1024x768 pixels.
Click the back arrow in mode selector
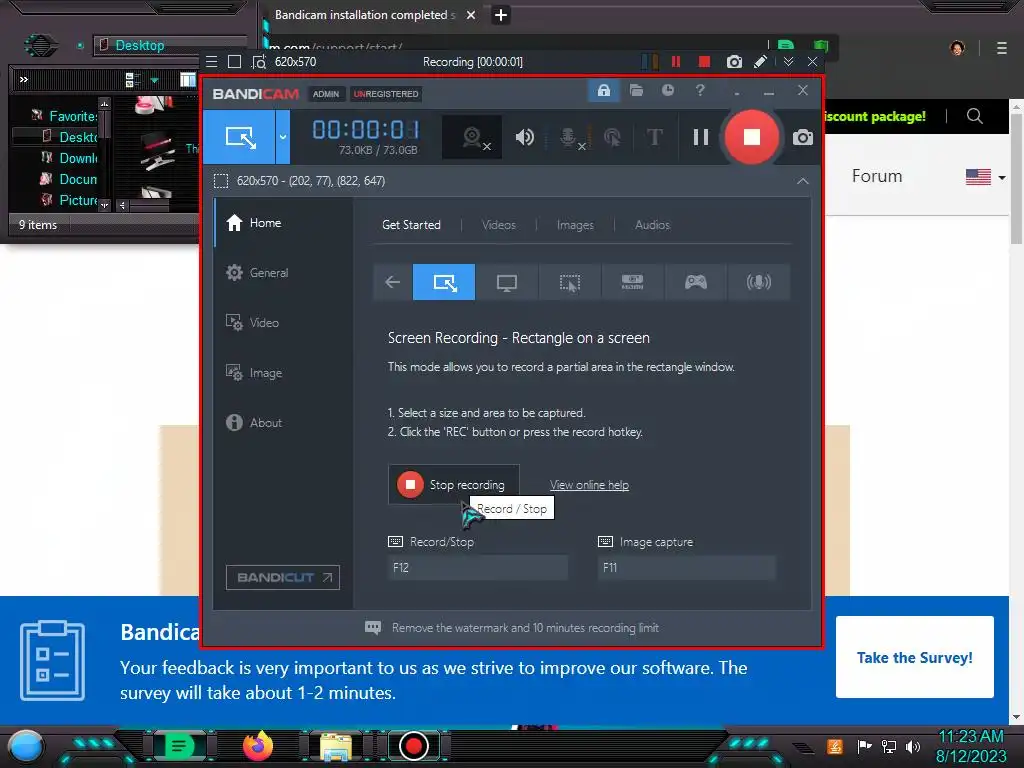(392, 282)
